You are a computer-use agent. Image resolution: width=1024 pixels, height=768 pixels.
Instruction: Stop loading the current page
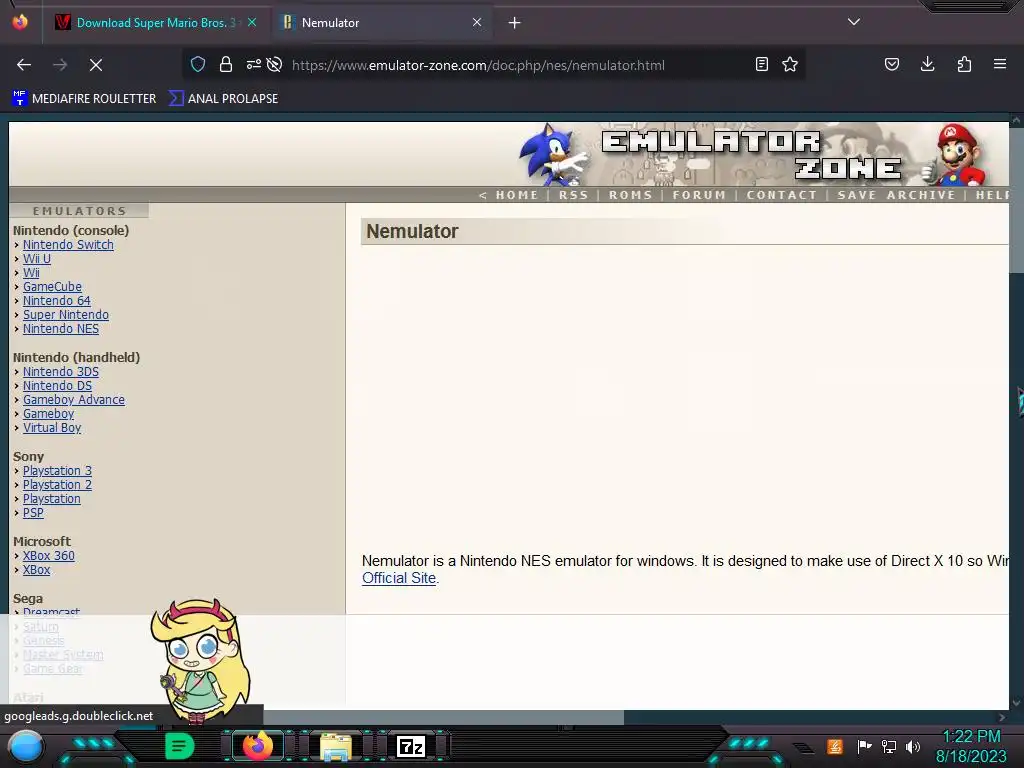(x=96, y=65)
